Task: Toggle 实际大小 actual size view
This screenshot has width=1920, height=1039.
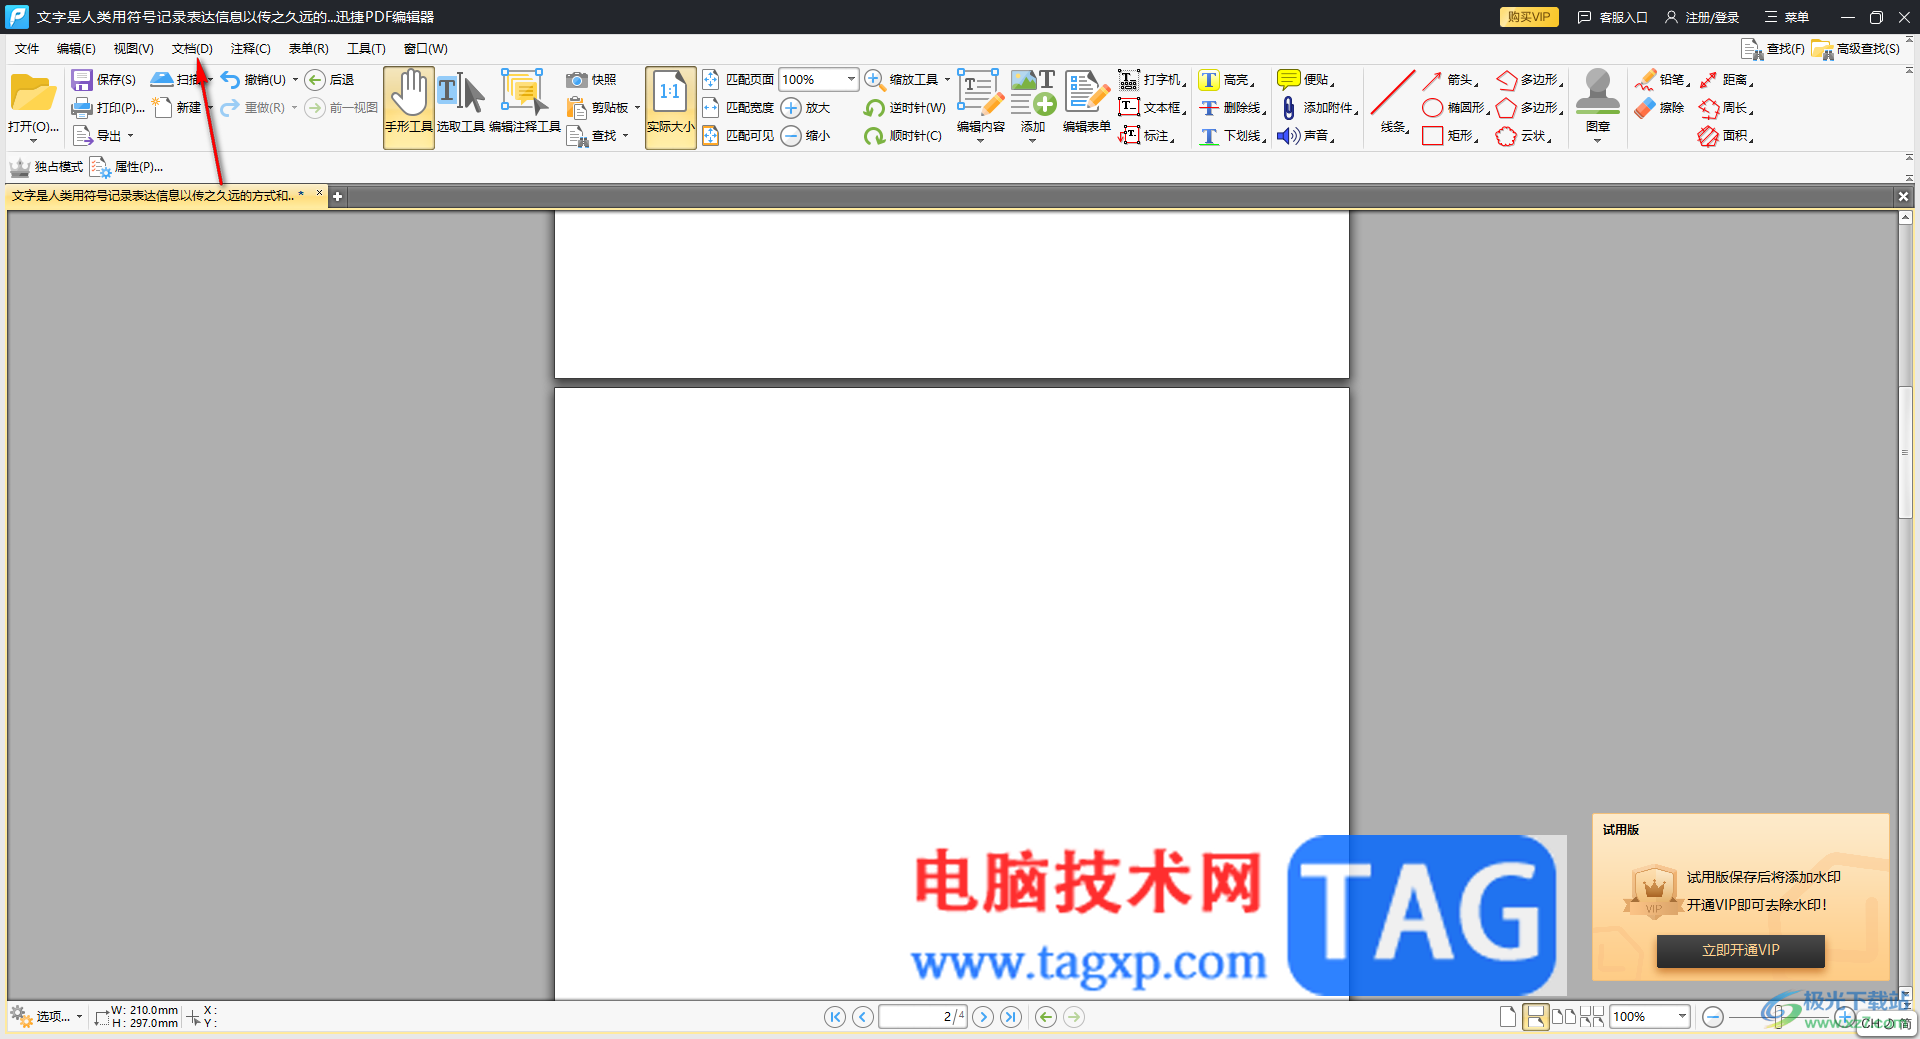Action: point(670,107)
